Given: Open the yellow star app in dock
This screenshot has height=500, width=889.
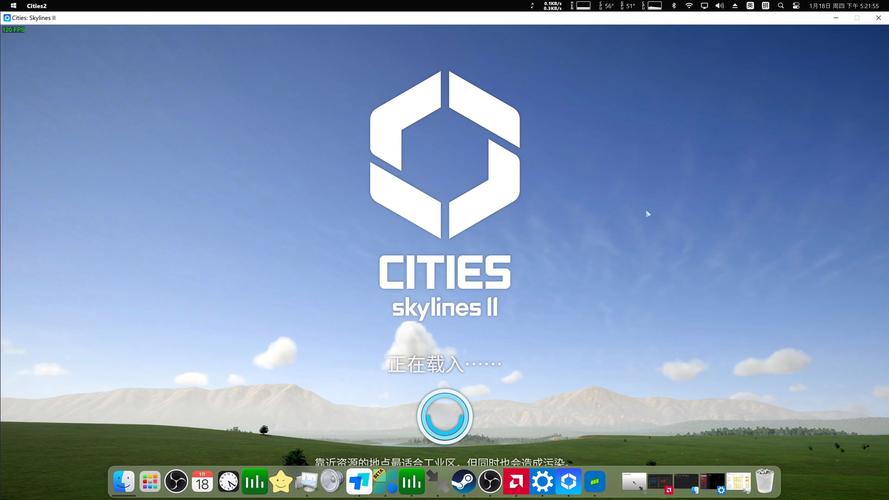Looking at the screenshot, I should (281, 482).
